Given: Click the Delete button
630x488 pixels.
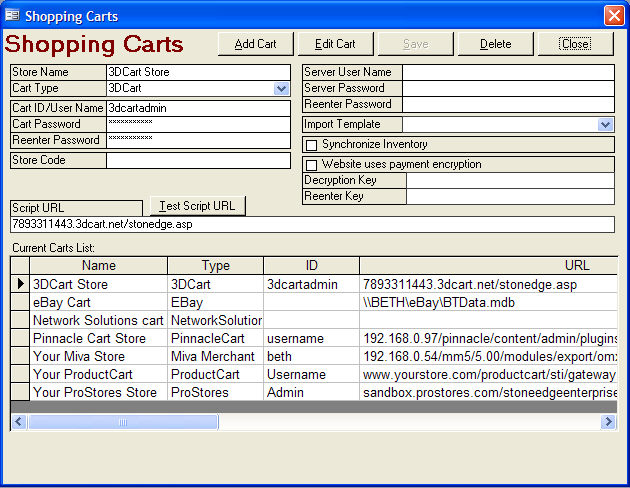Looking at the screenshot, I should tap(495, 44).
